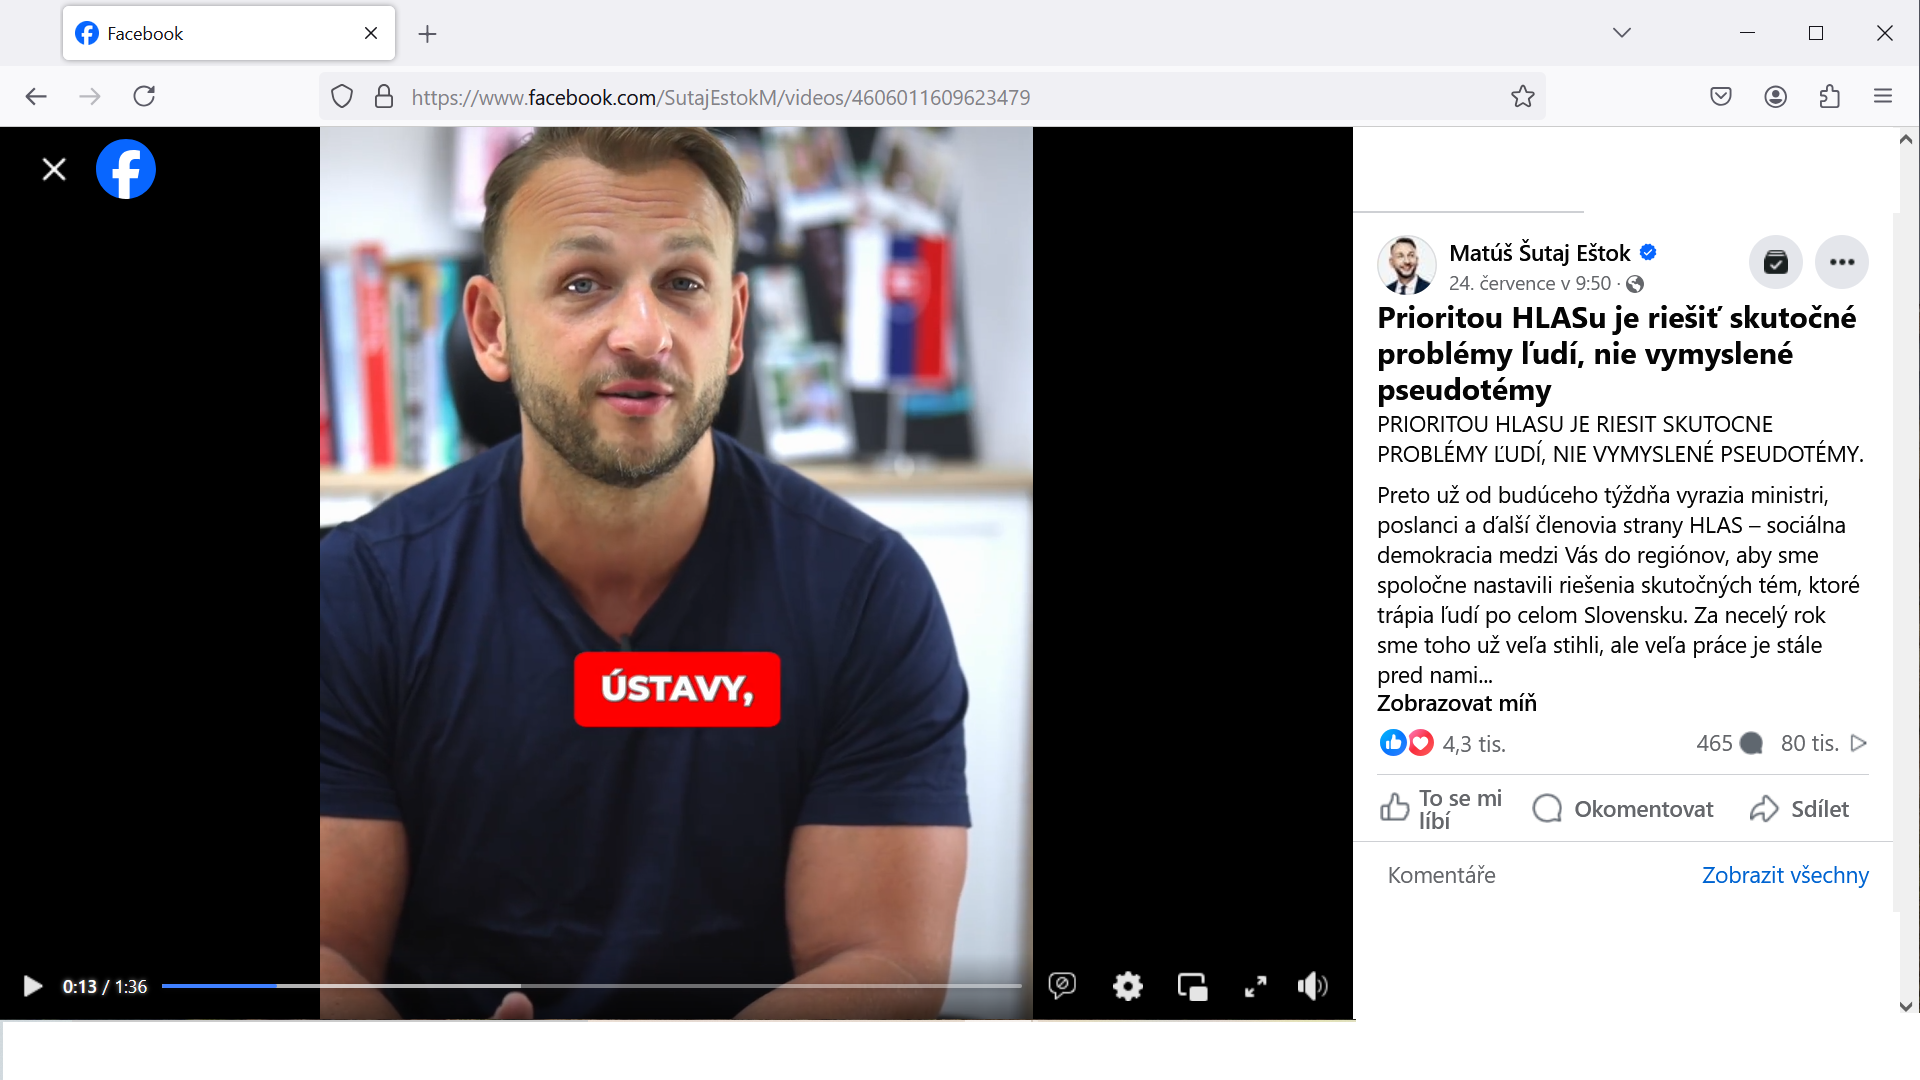This screenshot has height=1080, width=1920.
Task: Open the Firefox extensions puzzle icon
Action: tap(1830, 97)
